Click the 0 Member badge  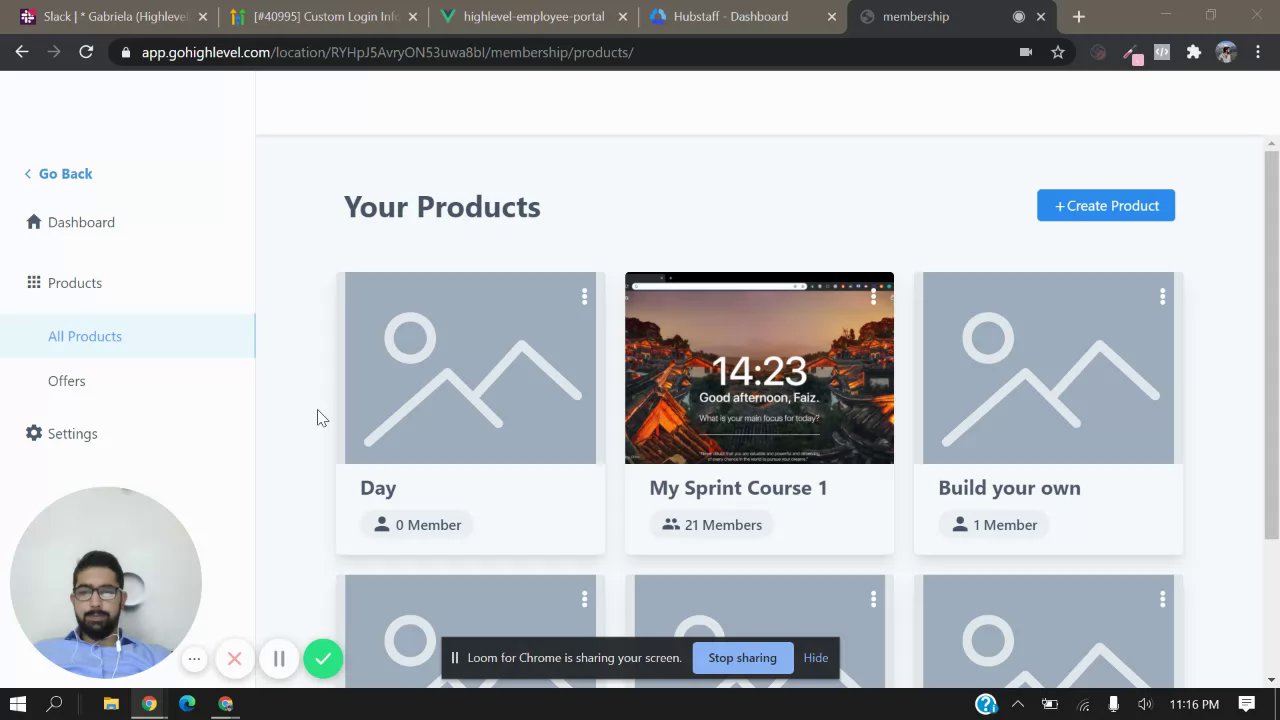coord(417,525)
